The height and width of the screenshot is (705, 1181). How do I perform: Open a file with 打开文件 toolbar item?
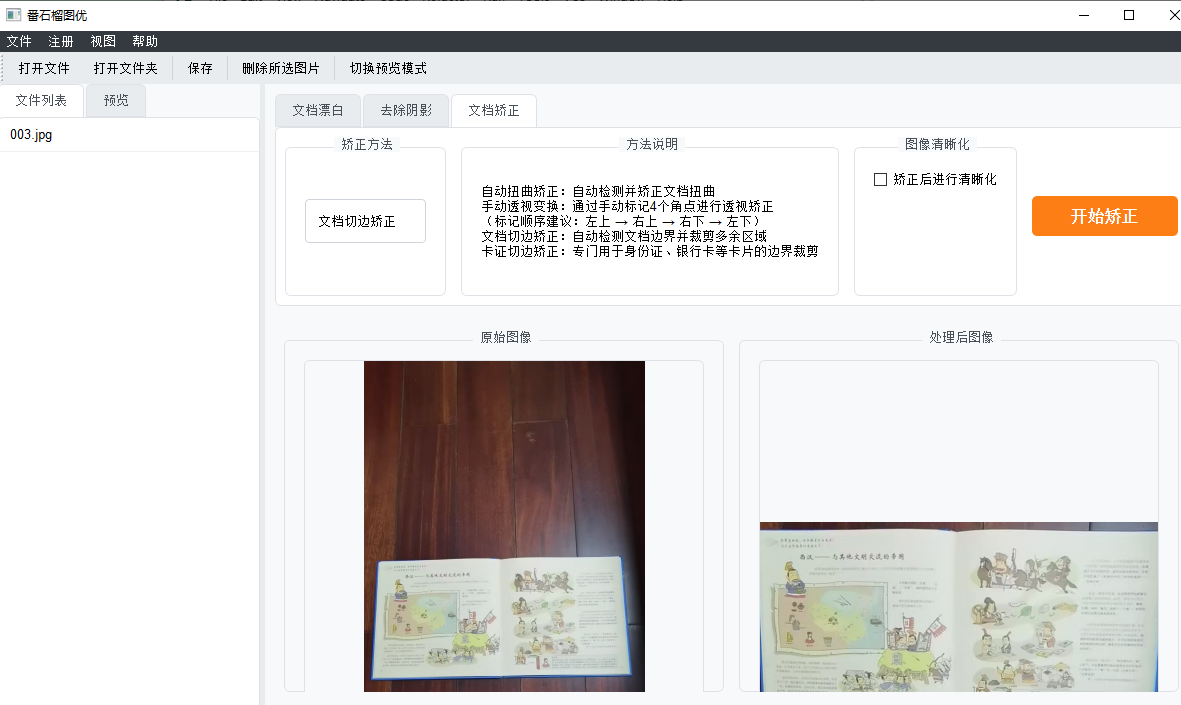(x=43, y=68)
